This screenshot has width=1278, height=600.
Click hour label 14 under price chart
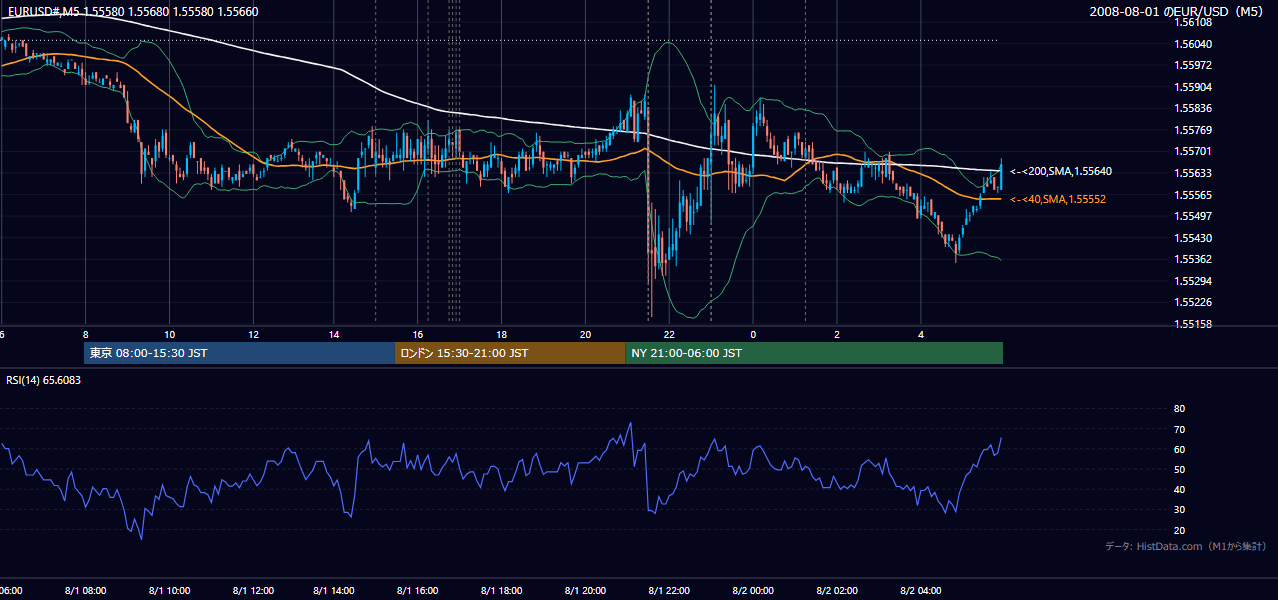[x=335, y=334]
